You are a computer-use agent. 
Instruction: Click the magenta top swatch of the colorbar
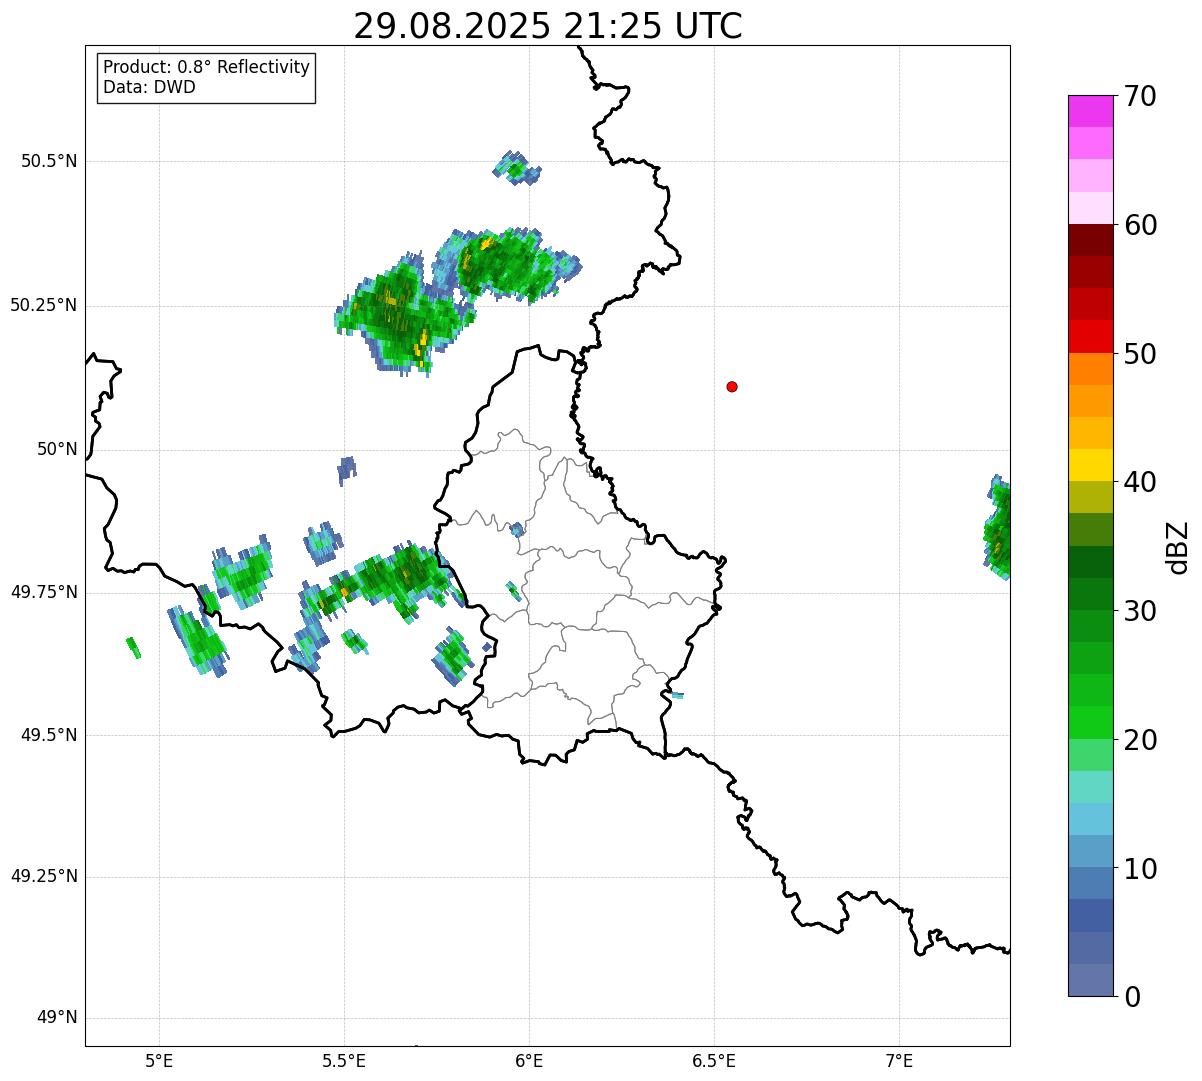[x=1090, y=111]
